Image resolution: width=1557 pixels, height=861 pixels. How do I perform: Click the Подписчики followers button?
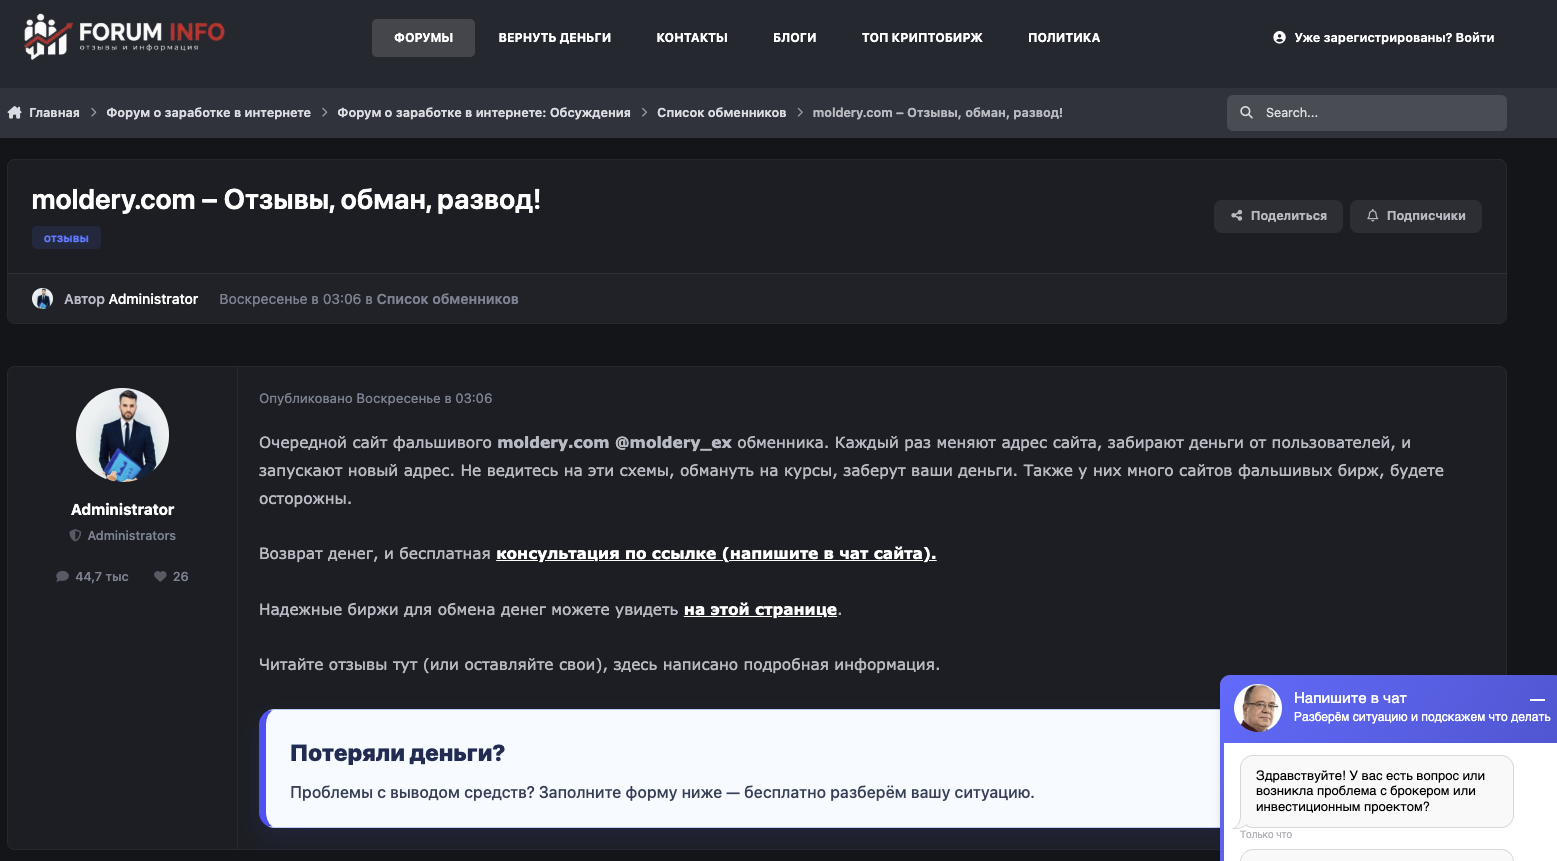coord(1416,216)
